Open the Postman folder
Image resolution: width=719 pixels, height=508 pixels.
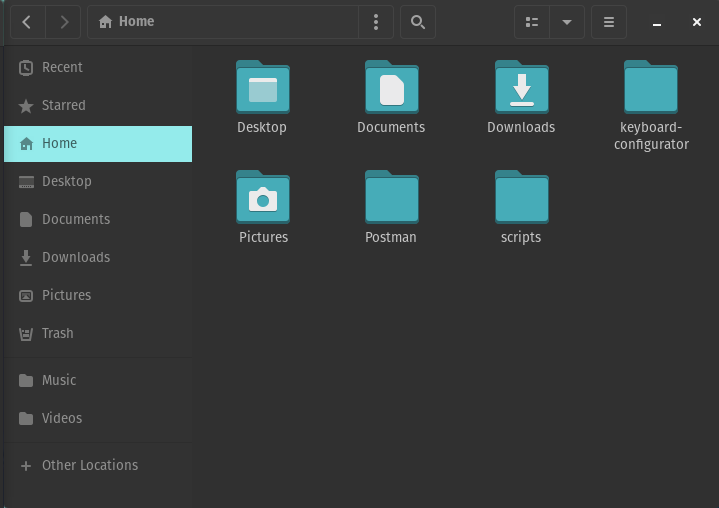(391, 197)
